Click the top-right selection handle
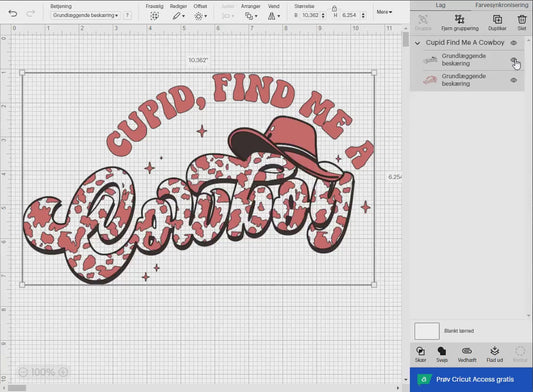The image size is (533, 392). pyautogui.click(x=374, y=72)
